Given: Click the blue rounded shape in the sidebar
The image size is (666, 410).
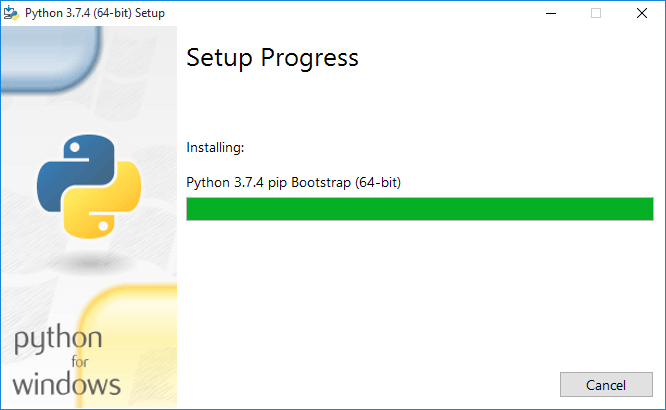Looking at the screenshot, I should (51, 59).
